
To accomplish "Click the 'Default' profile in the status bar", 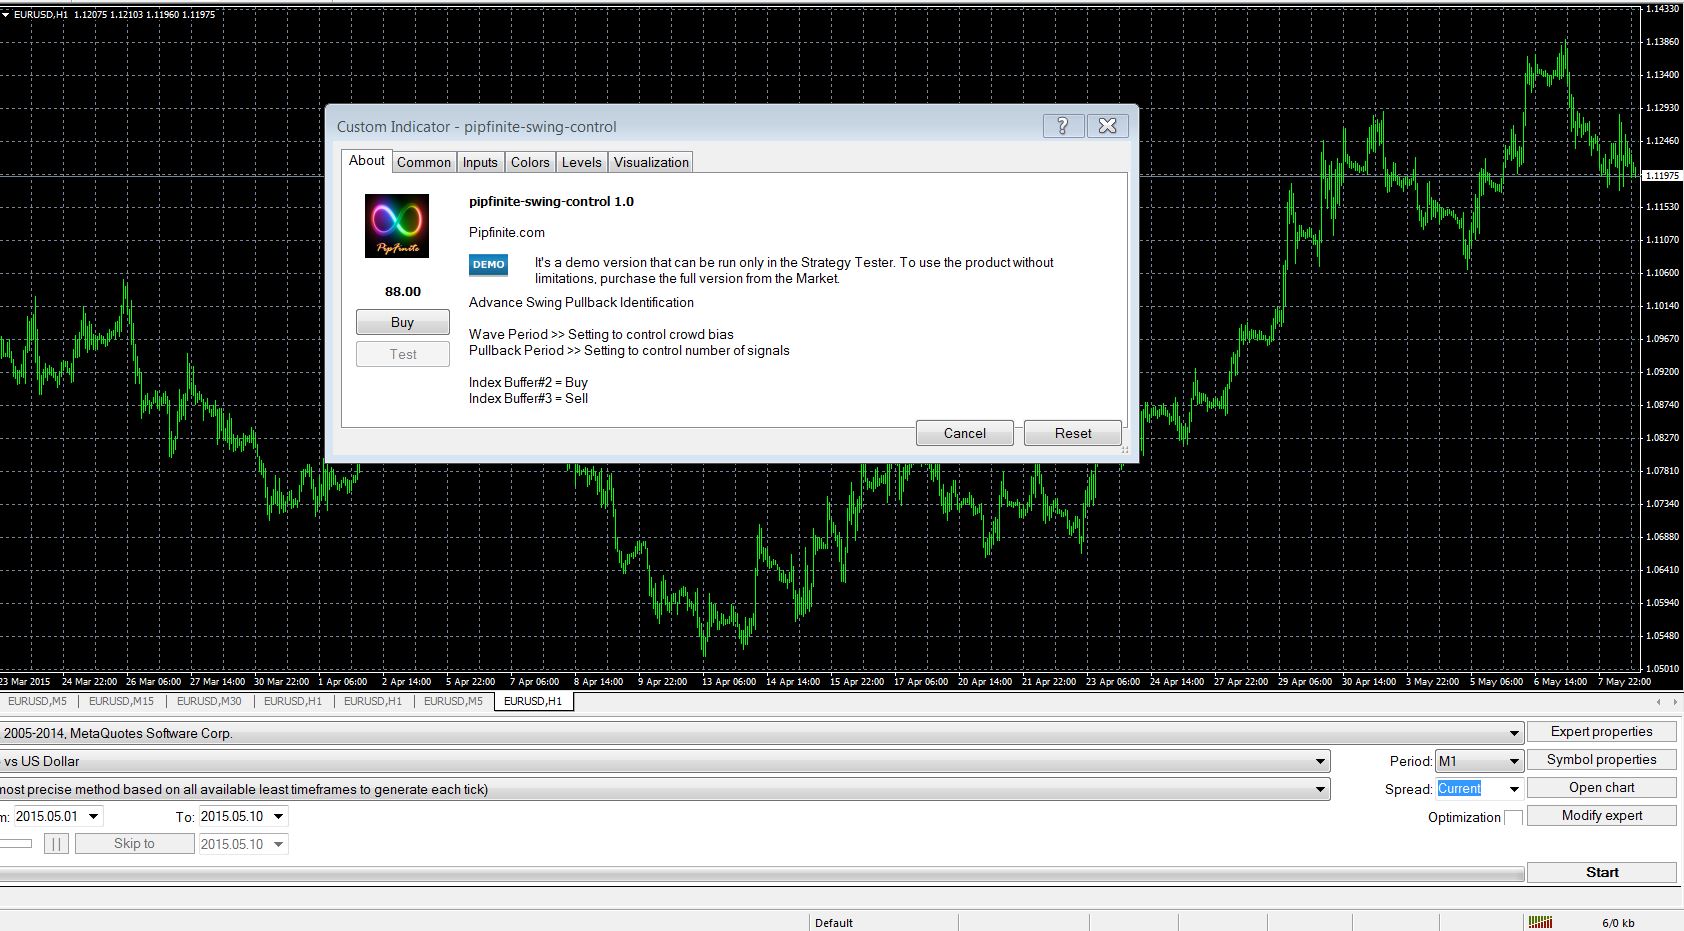I will (834, 923).
